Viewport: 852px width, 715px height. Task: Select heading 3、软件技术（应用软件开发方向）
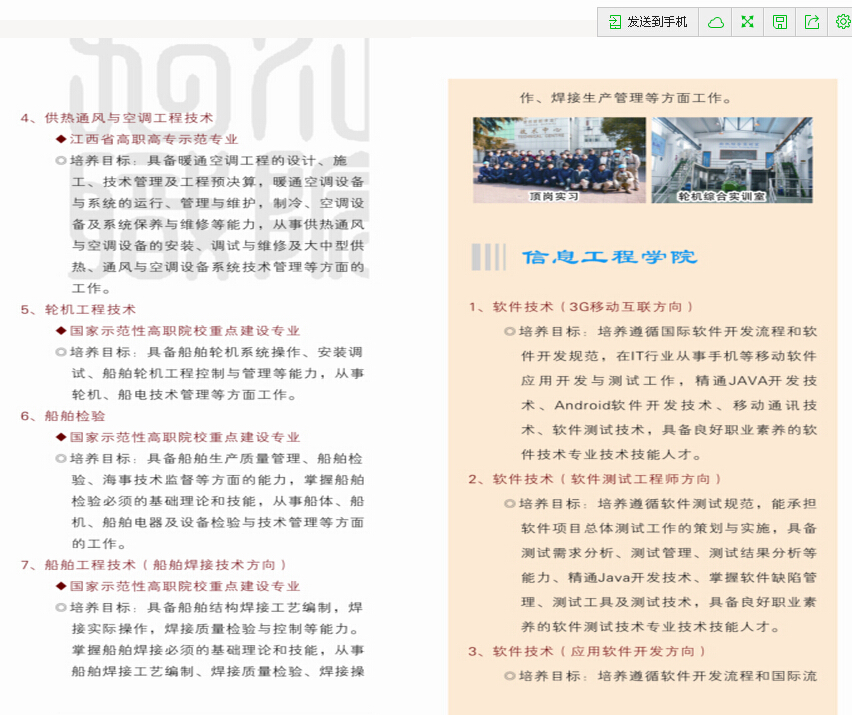587,651
